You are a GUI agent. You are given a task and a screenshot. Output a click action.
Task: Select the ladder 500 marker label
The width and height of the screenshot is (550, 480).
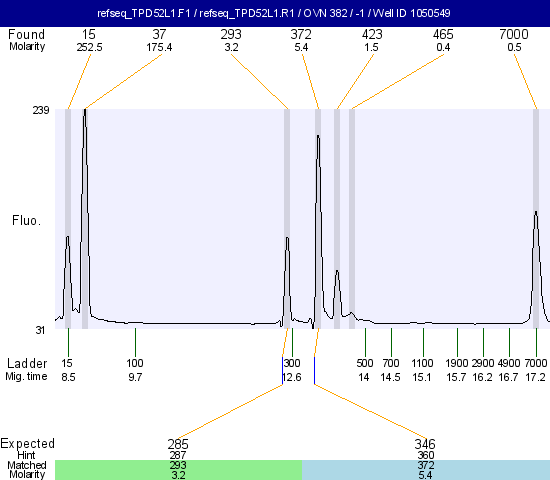(365, 363)
